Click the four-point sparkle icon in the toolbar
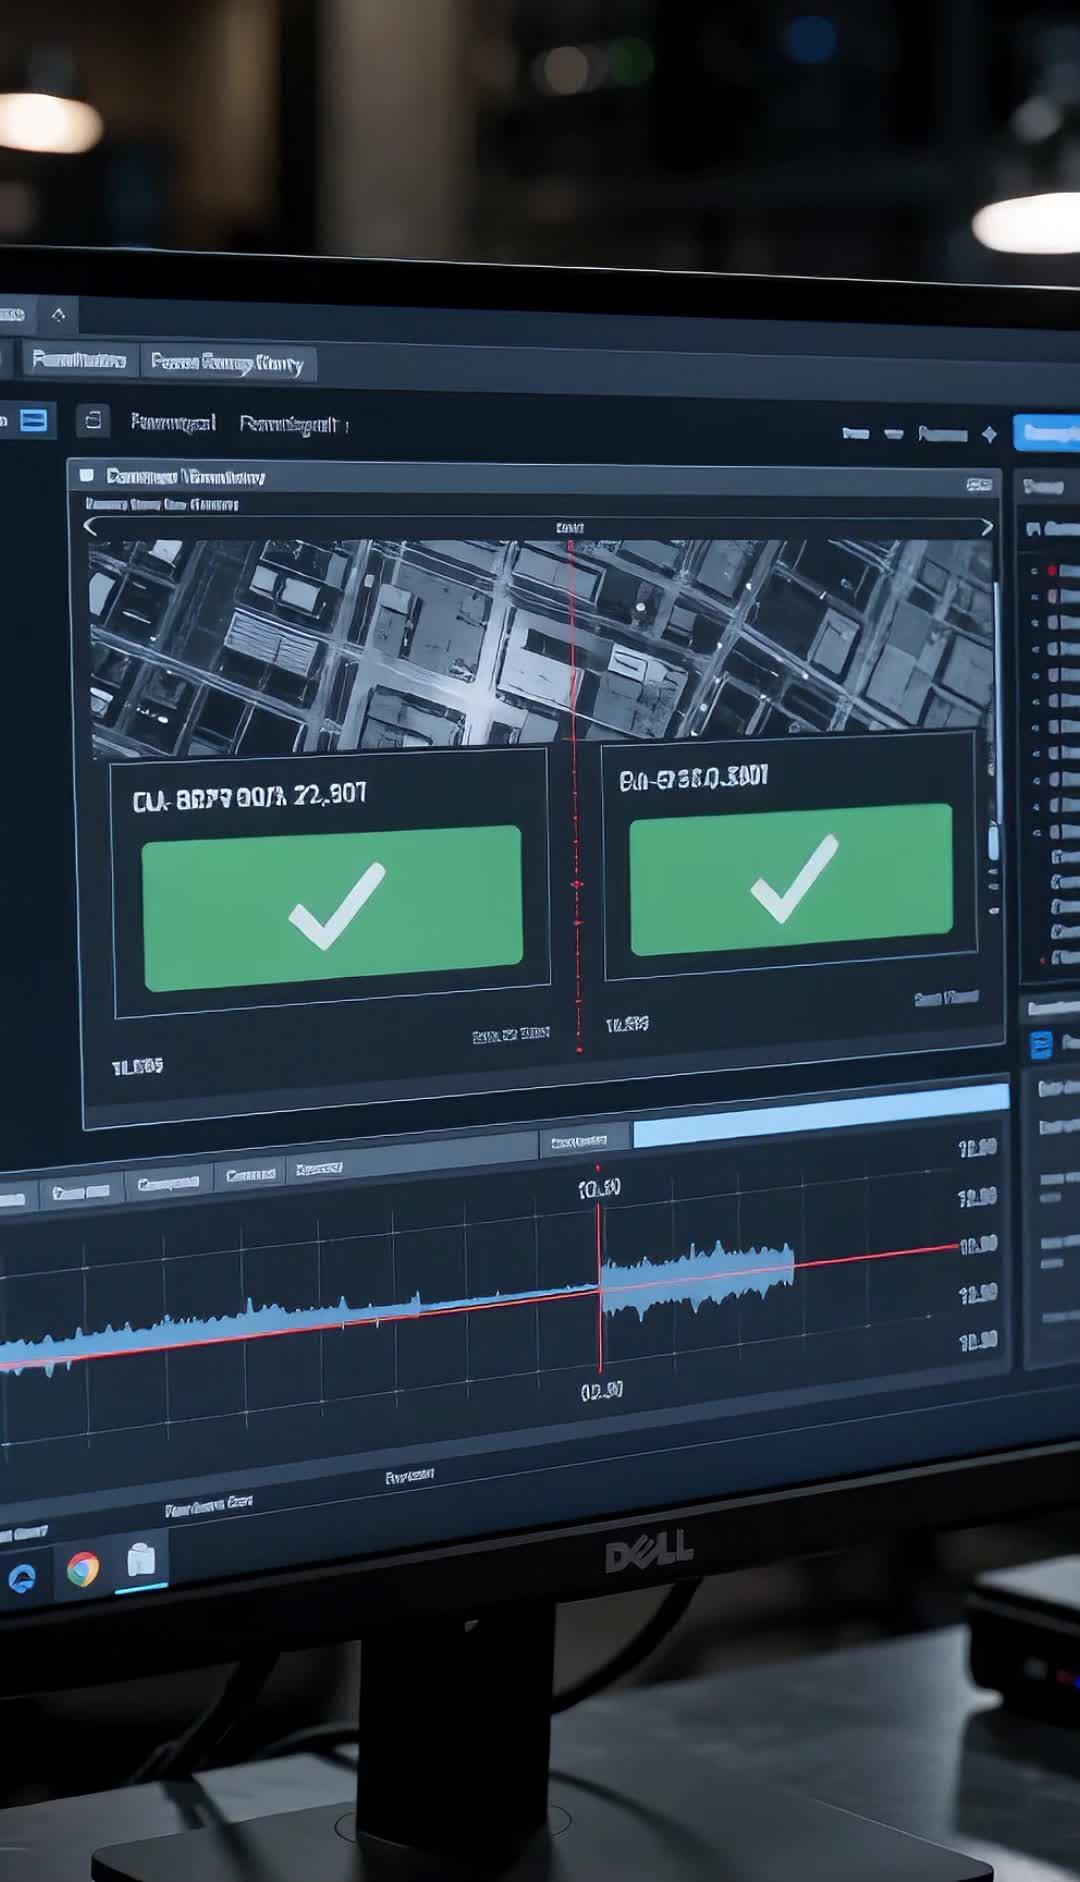 point(989,434)
